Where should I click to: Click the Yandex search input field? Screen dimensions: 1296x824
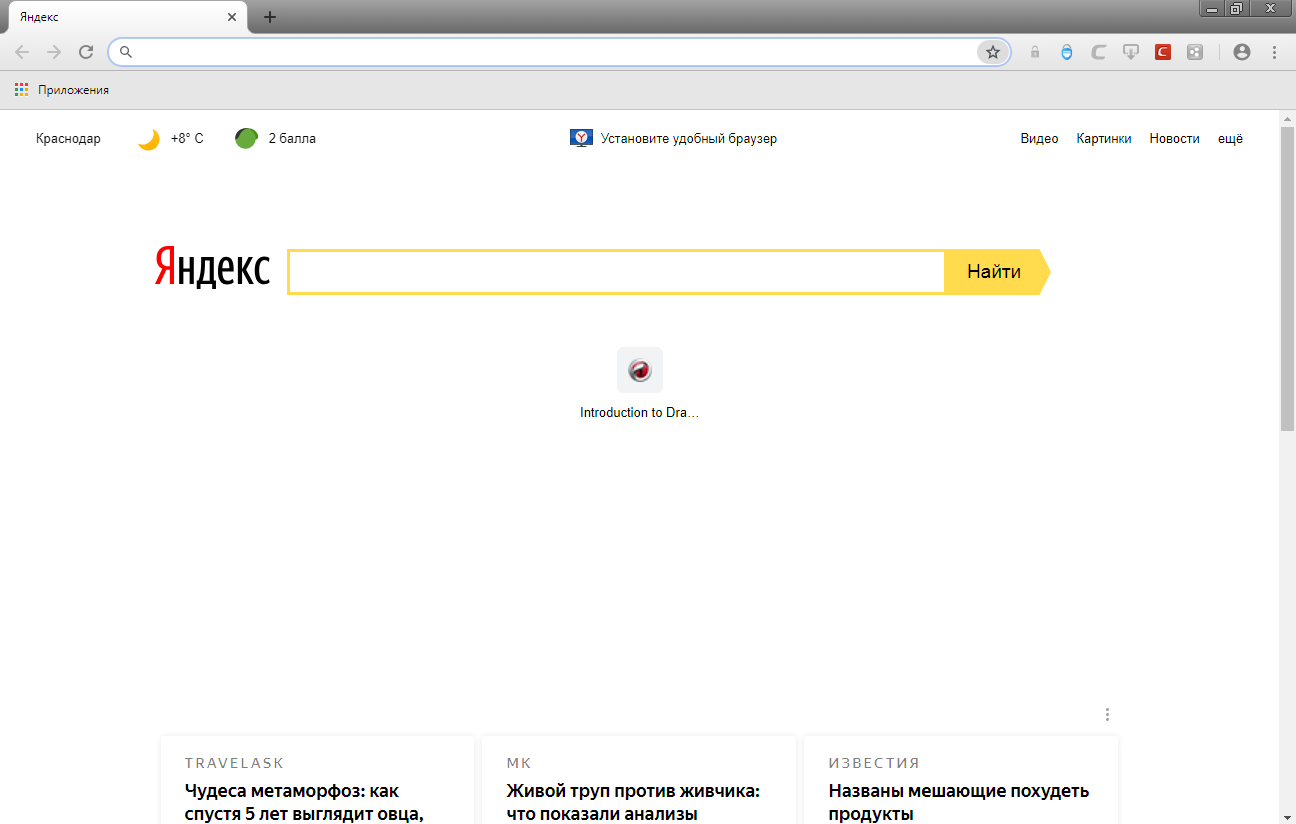(x=616, y=272)
